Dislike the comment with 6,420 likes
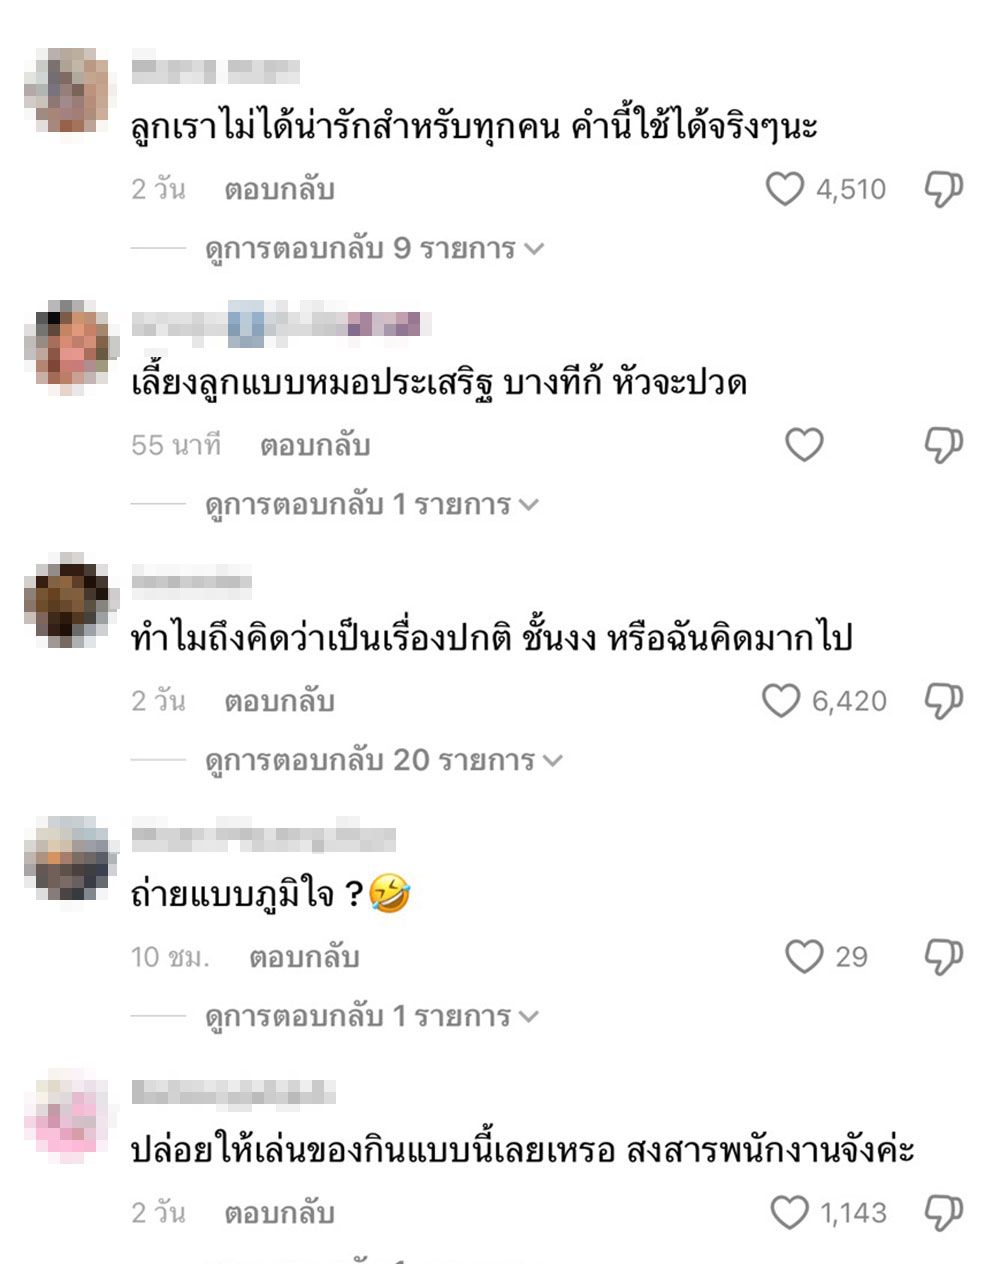 (x=943, y=701)
